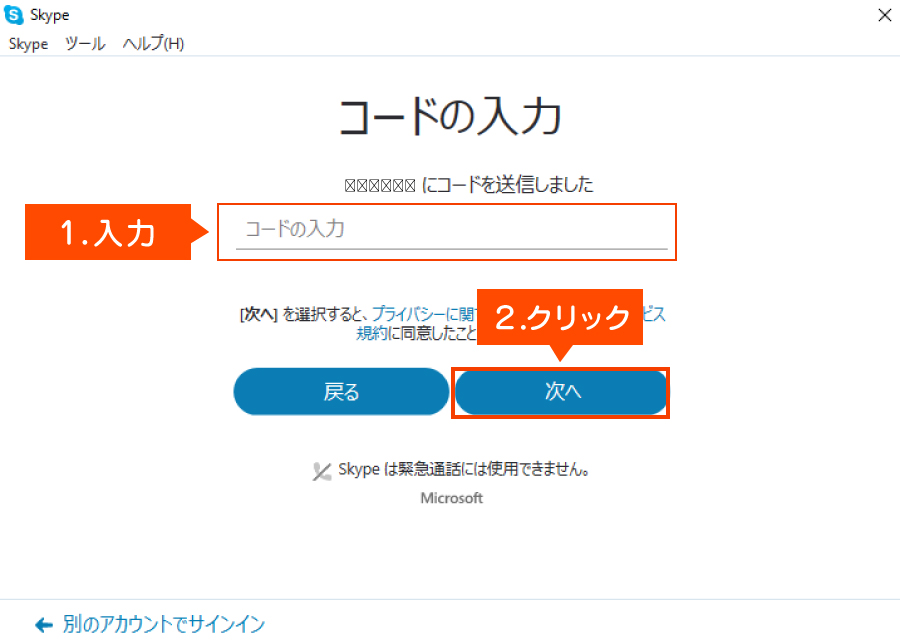Open the Skype menu

pos(28,44)
